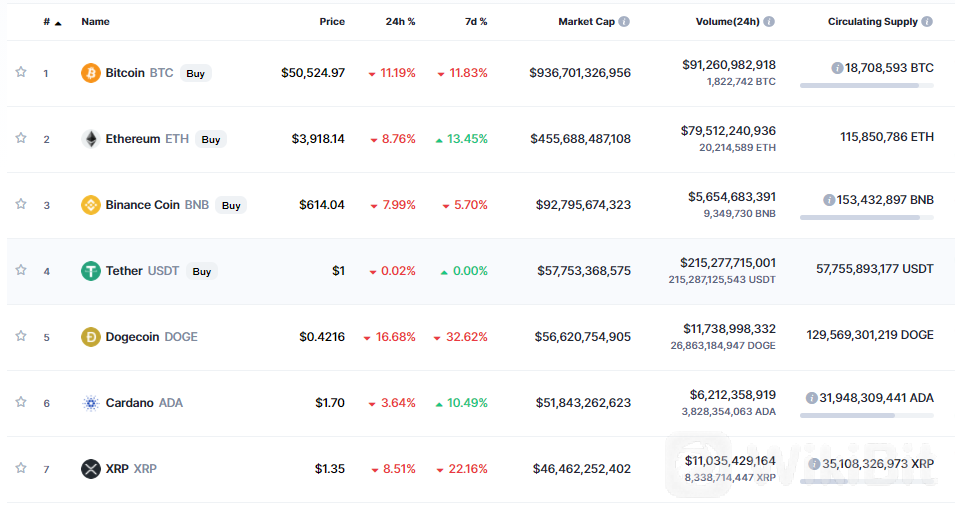Star Ethereum to add to watchlist
The width and height of the screenshot is (955, 520).
point(21,138)
